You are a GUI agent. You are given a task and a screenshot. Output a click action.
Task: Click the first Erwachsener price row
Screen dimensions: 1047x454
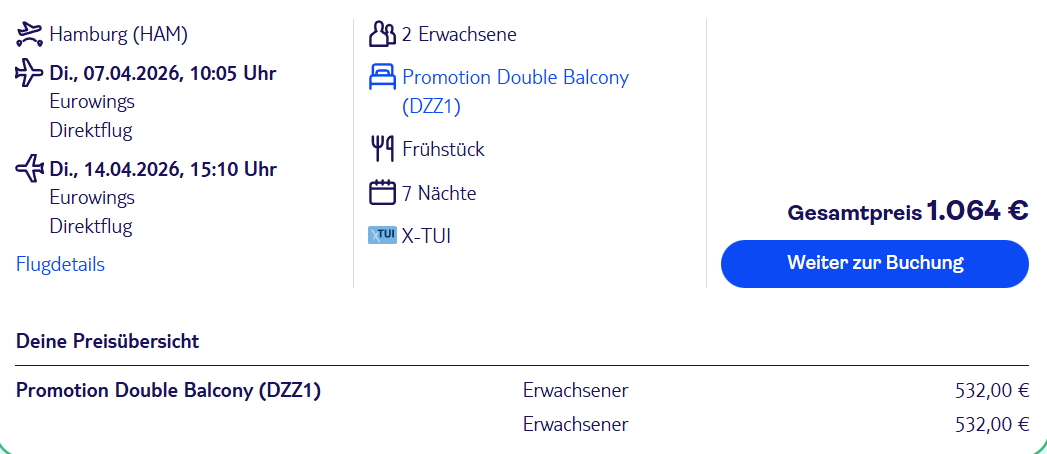coord(575,390)
